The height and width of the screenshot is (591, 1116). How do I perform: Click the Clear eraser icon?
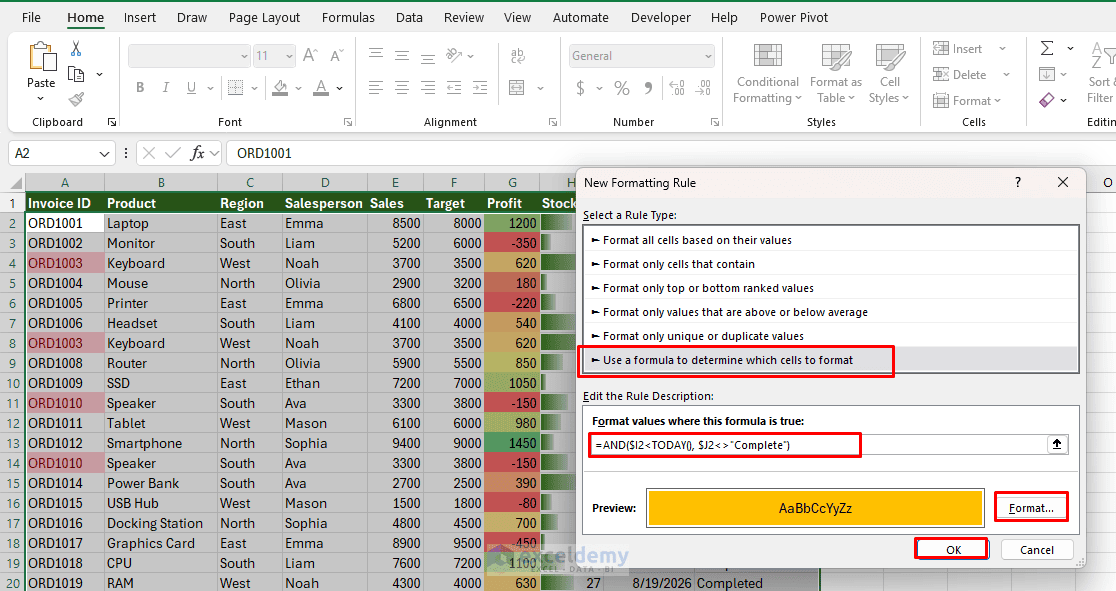point(1047,100)
